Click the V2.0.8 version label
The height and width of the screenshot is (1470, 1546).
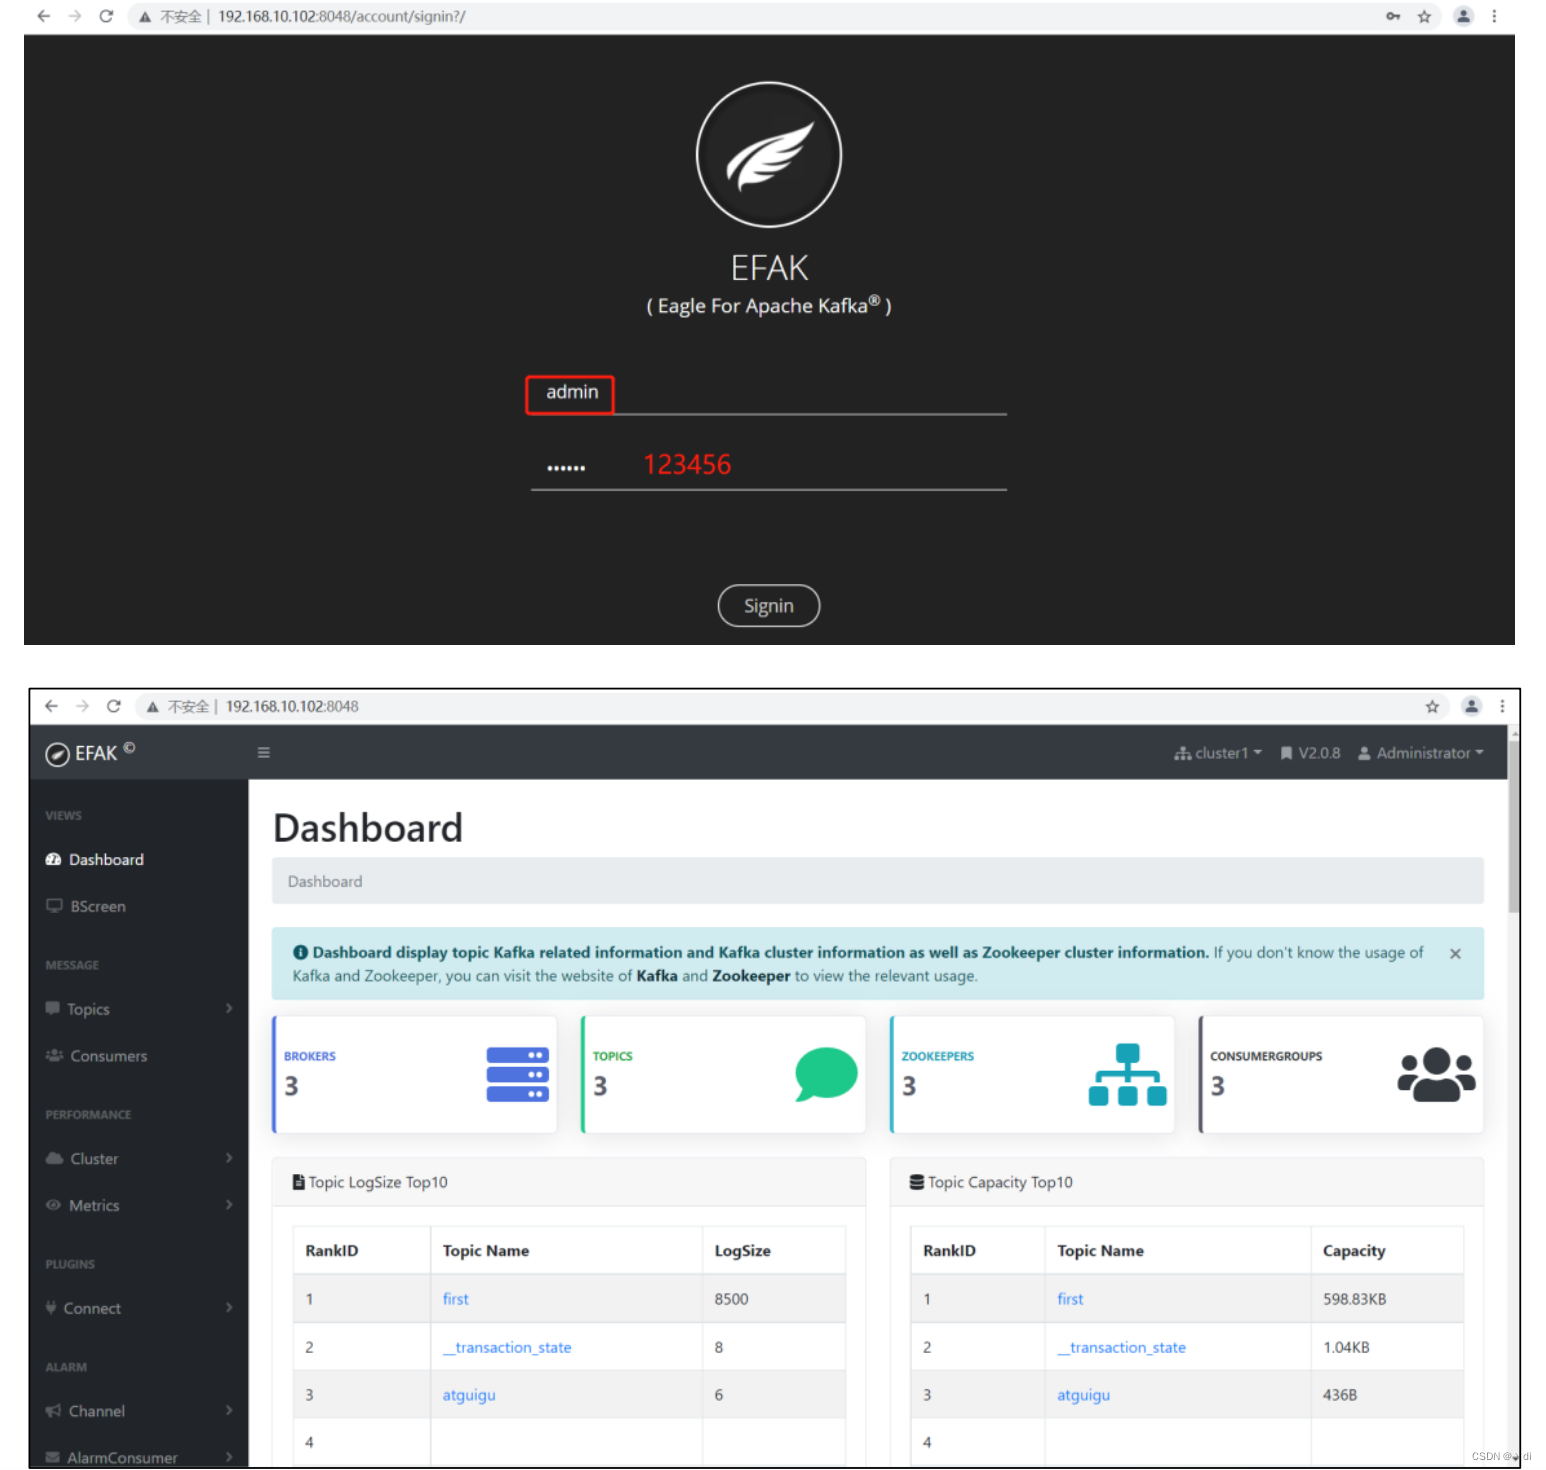(1310, 753)
